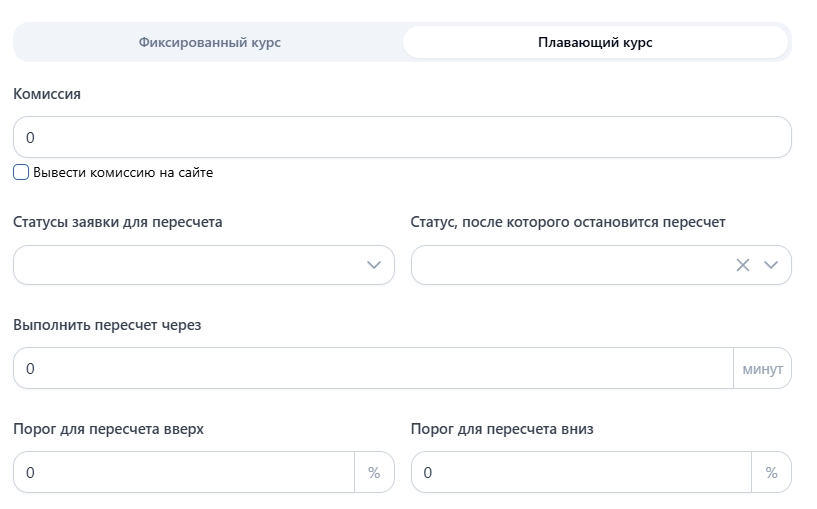817x509 pixels.
Task: Clear status selection with the X icon
Action: (x=742, y=265)
